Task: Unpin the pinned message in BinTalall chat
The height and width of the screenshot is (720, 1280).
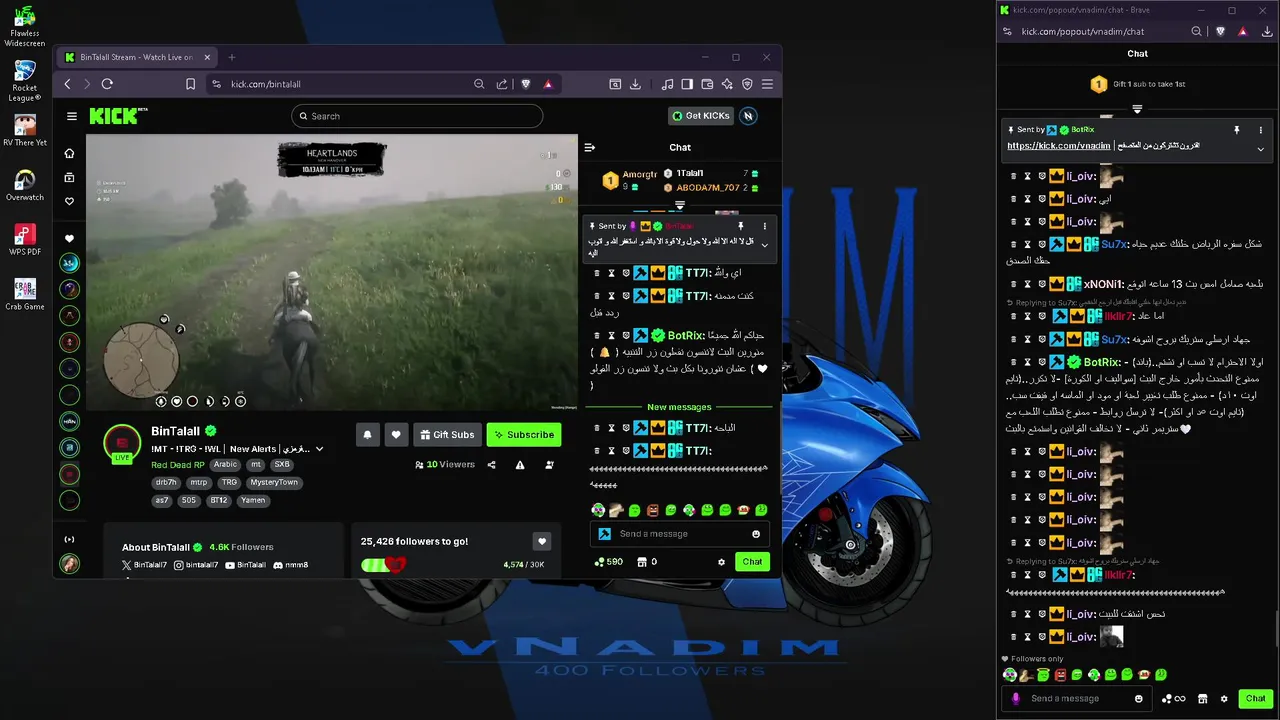Action: click(x=741, y=226)
